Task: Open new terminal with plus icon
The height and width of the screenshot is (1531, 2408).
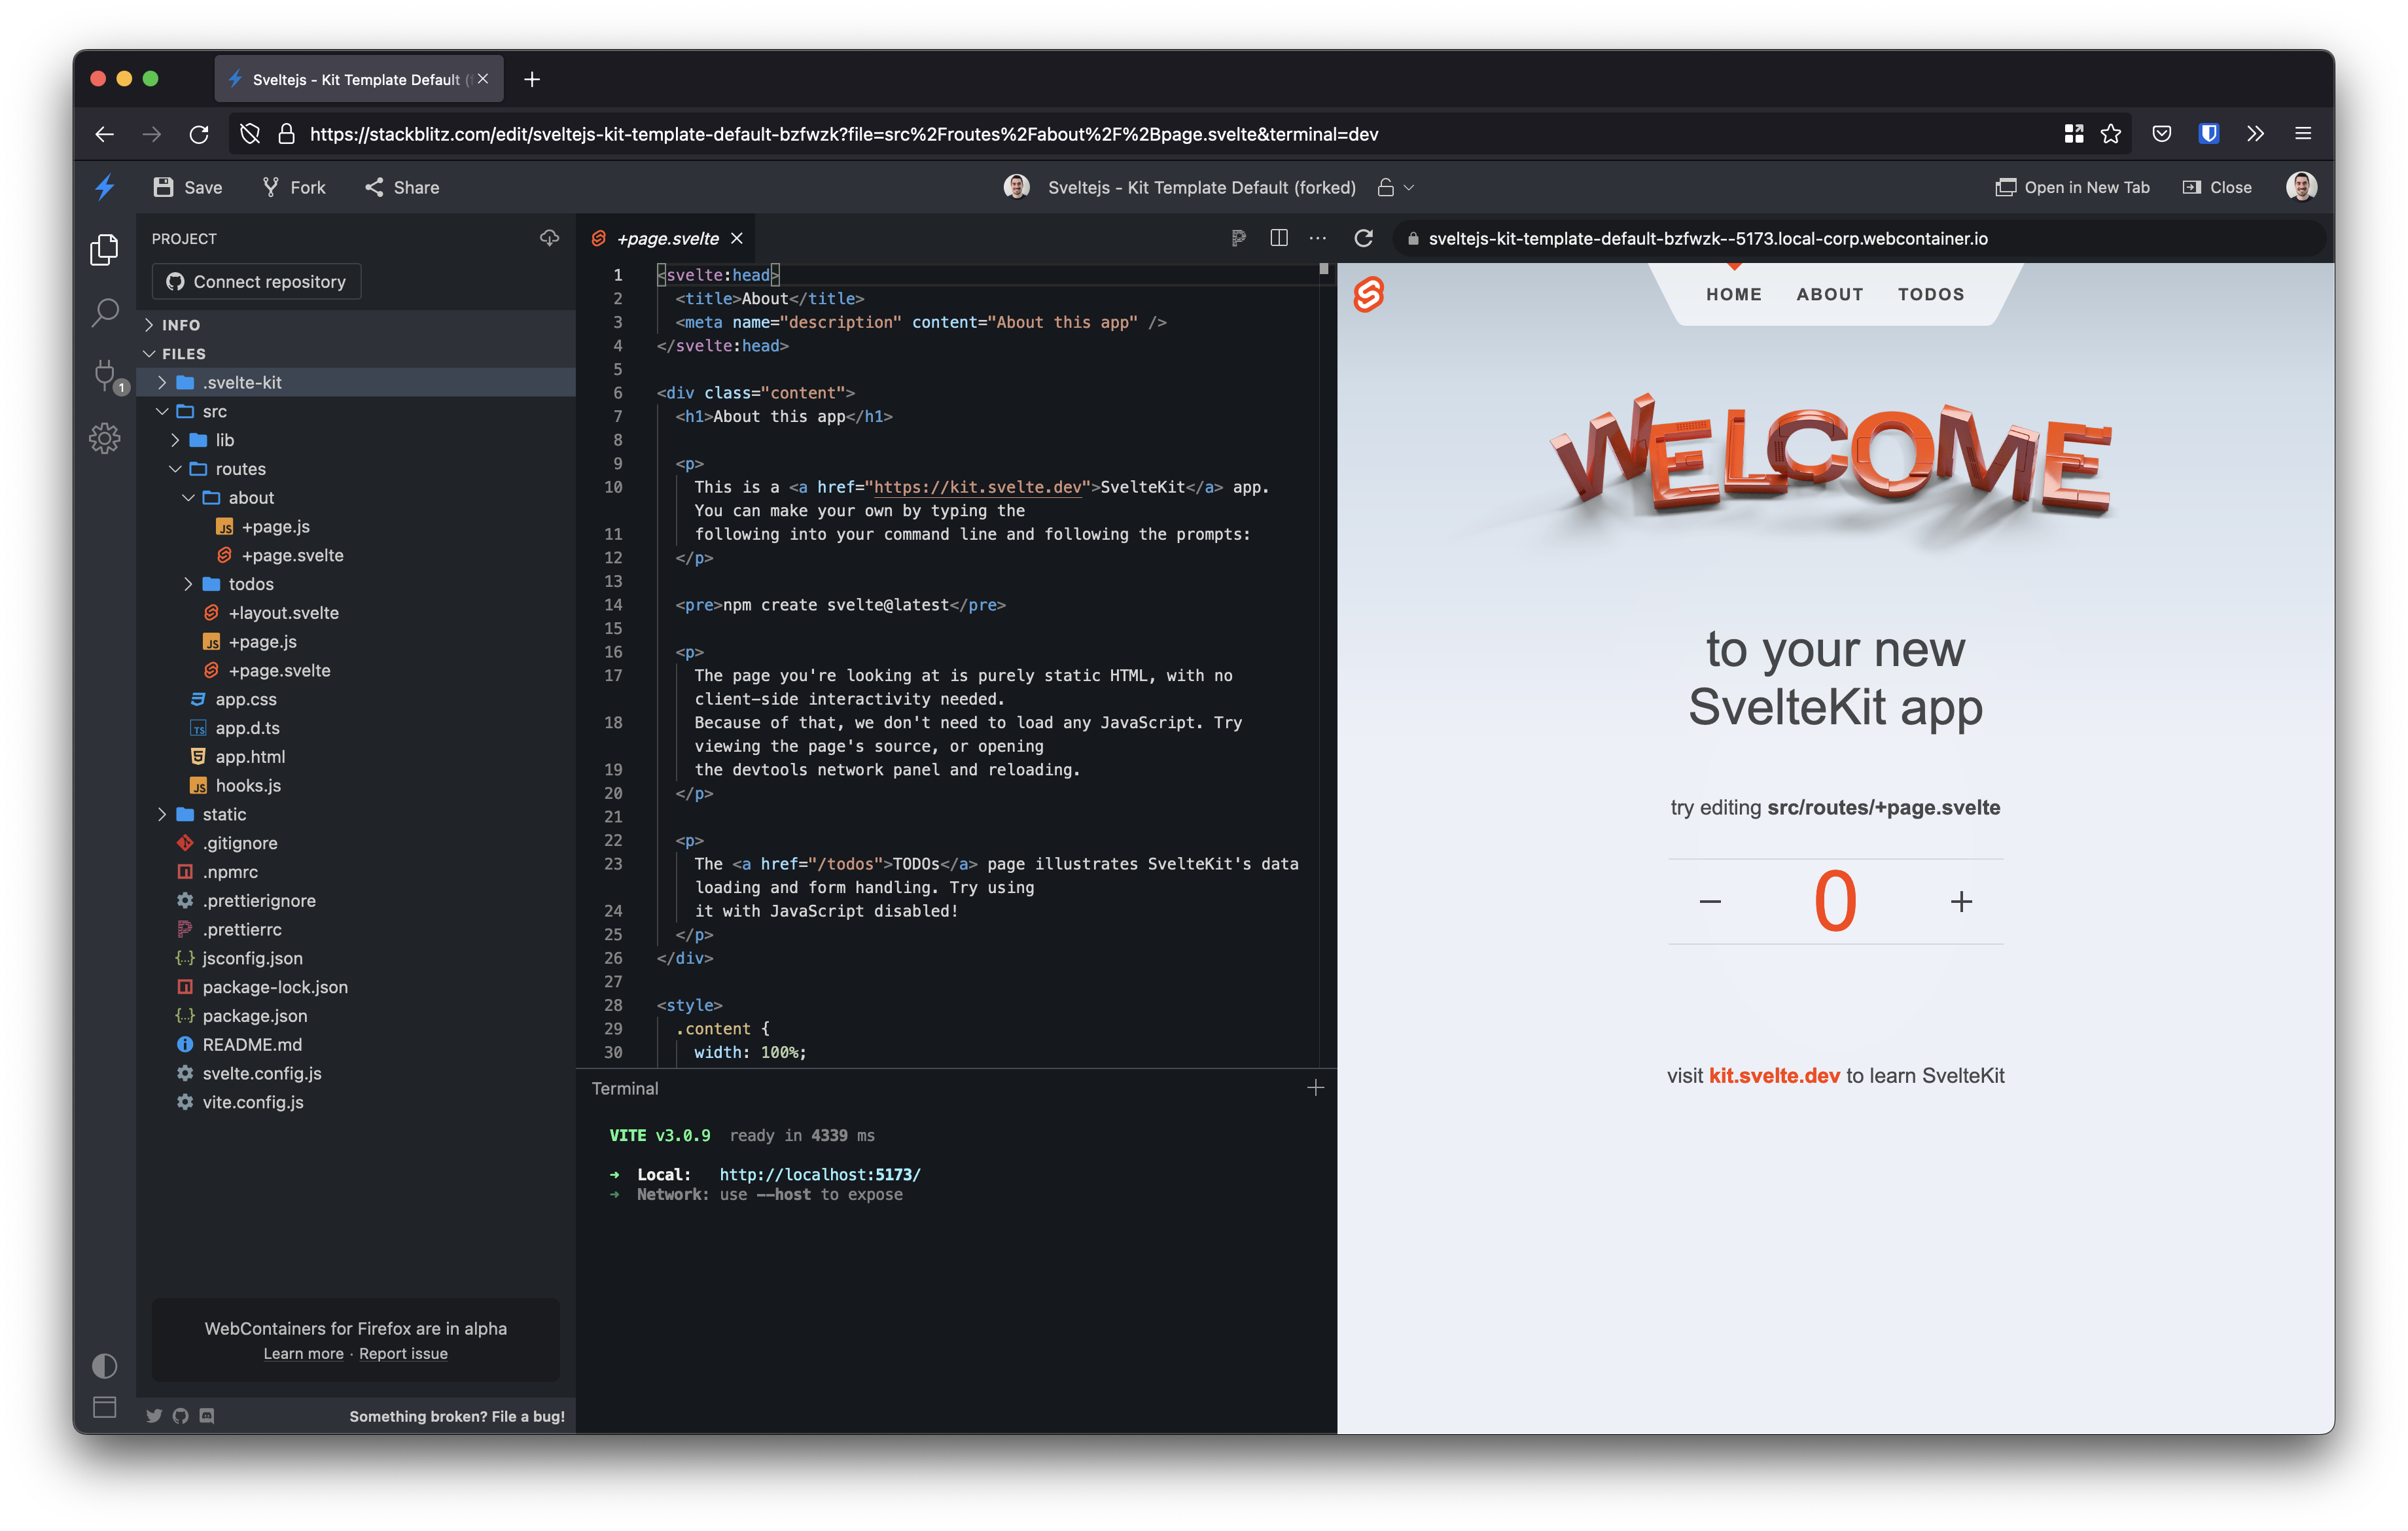Action: click(1315, 1088)
